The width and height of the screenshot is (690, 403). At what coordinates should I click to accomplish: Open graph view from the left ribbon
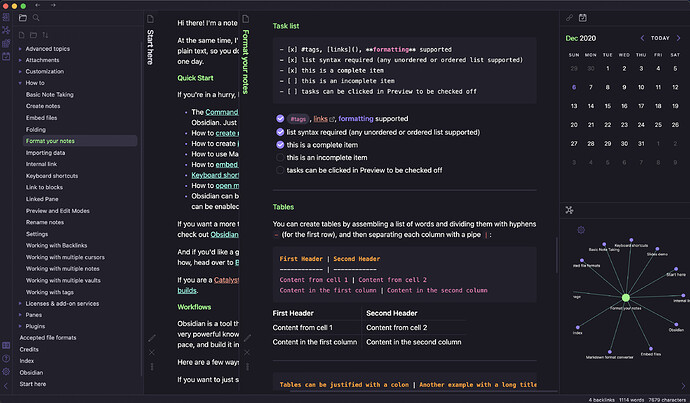point(6,30)
